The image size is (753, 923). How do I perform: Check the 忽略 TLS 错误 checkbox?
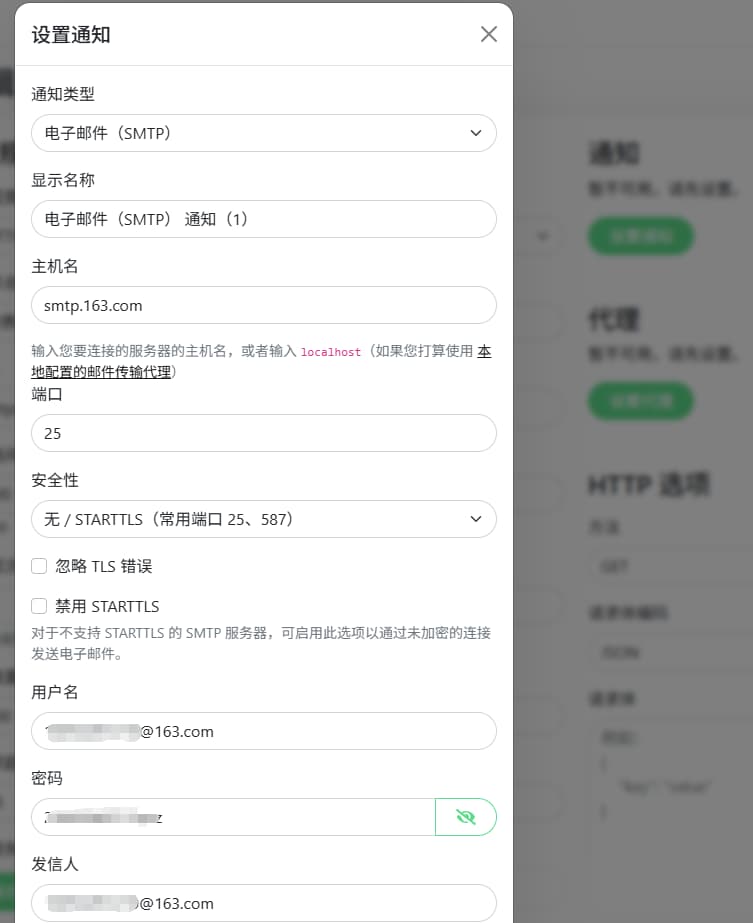coord(39,566)
